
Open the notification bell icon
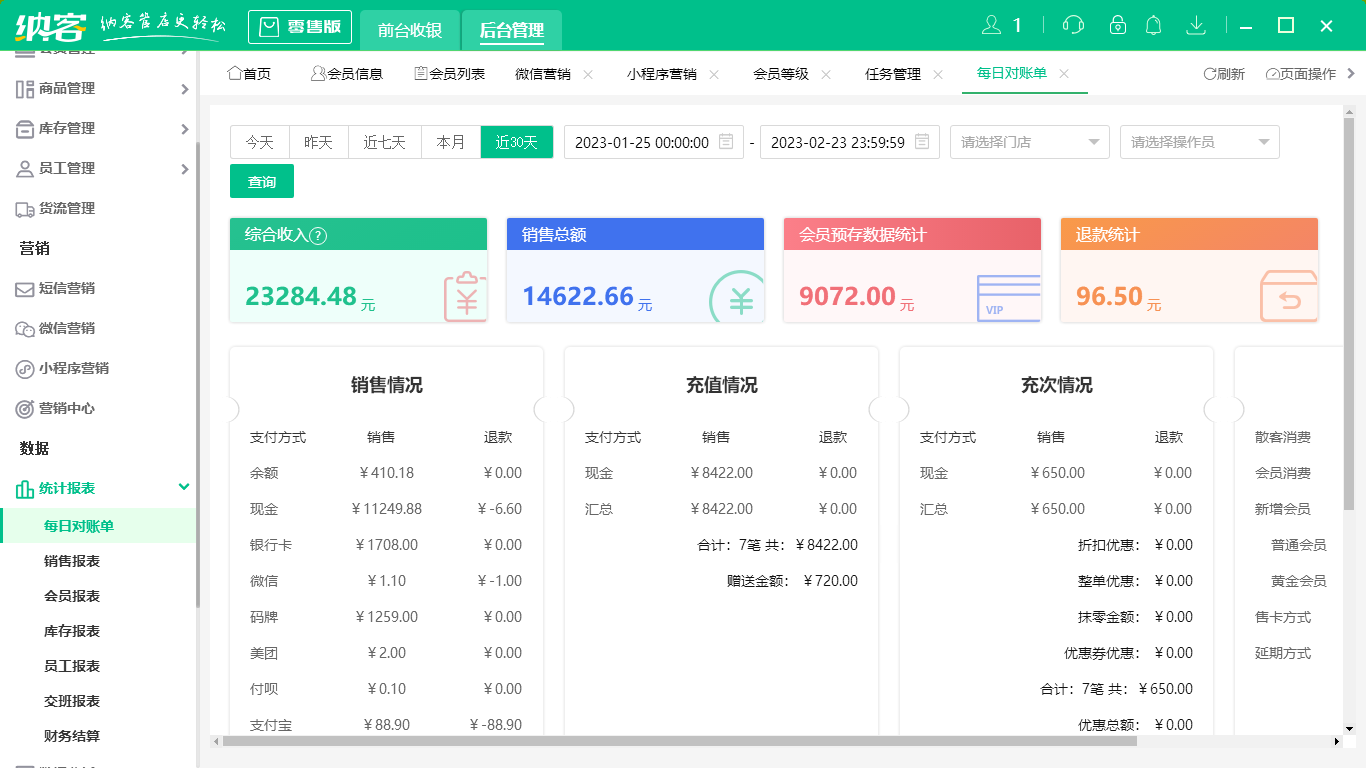(1153, 25)
